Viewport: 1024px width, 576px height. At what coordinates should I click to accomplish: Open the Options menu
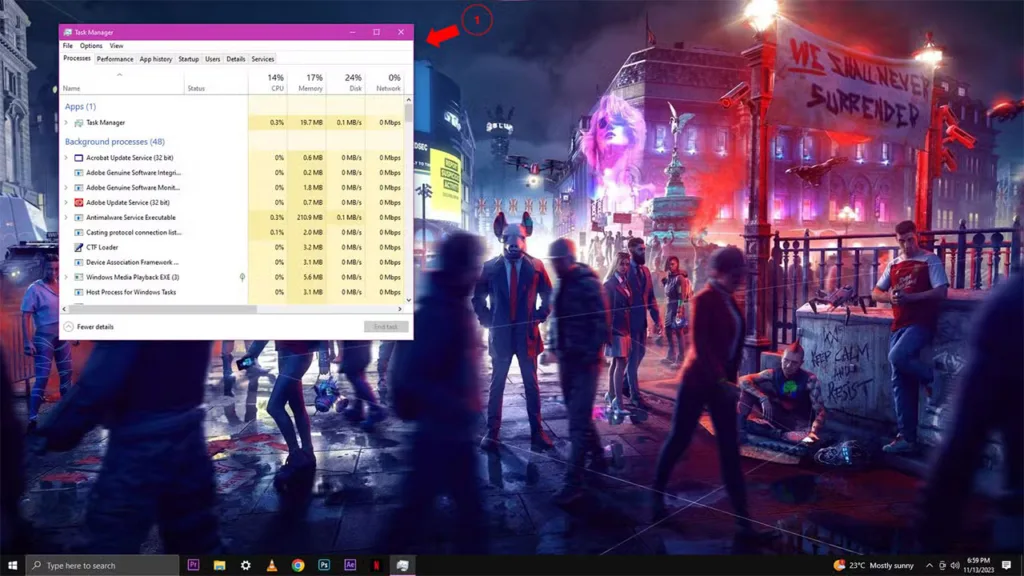coord(91,46)
